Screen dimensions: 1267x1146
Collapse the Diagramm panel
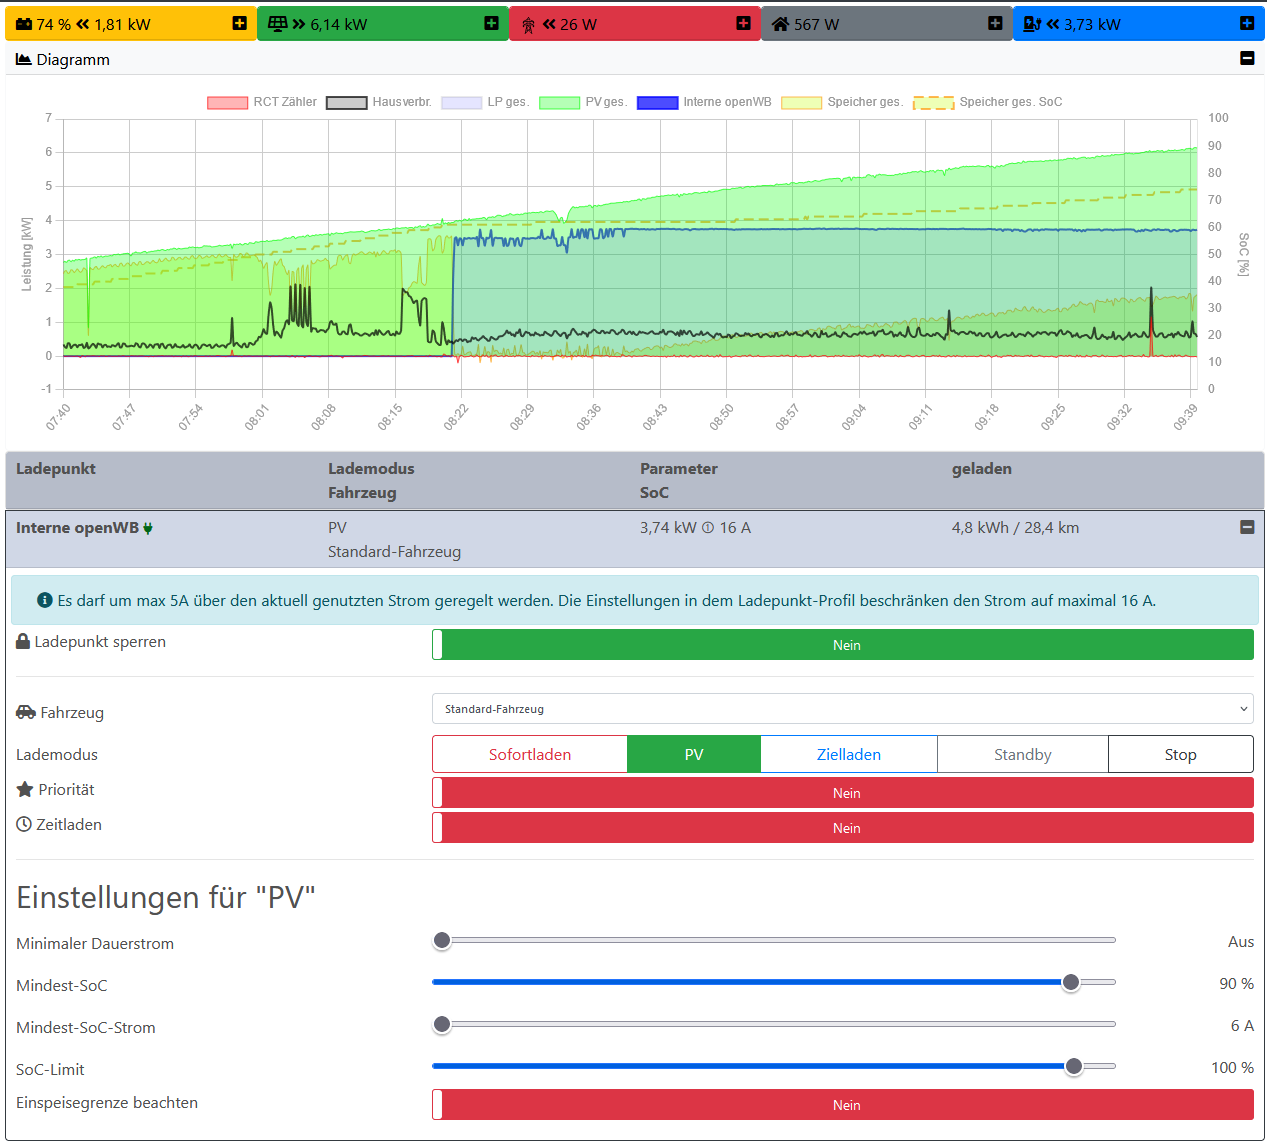(1247, 58)
